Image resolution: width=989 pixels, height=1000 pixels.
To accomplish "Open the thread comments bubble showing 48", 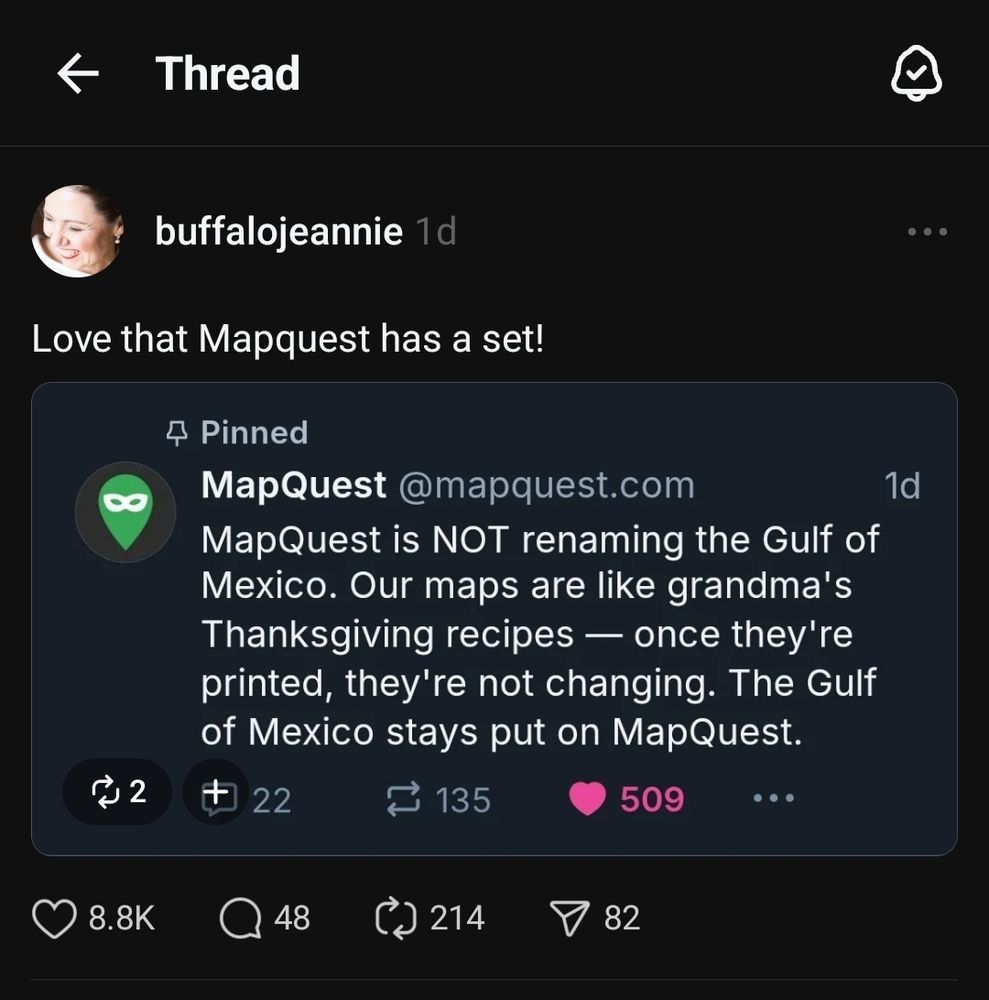I will coord(240,919).
